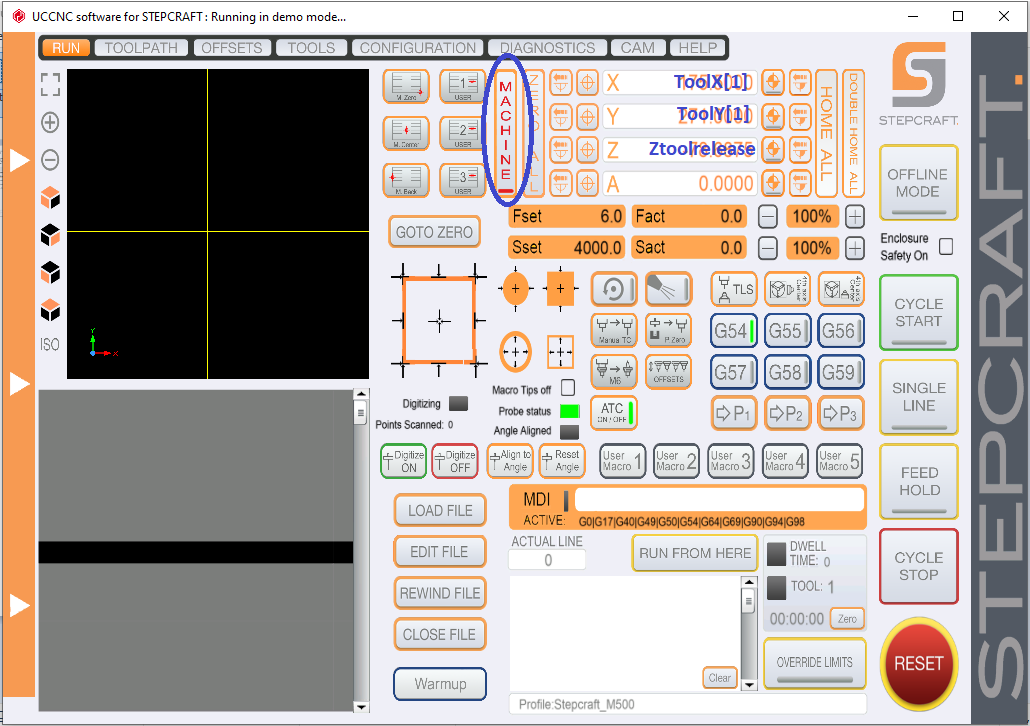Click the fullscreen viewport icon

click(x=50, y=85)
